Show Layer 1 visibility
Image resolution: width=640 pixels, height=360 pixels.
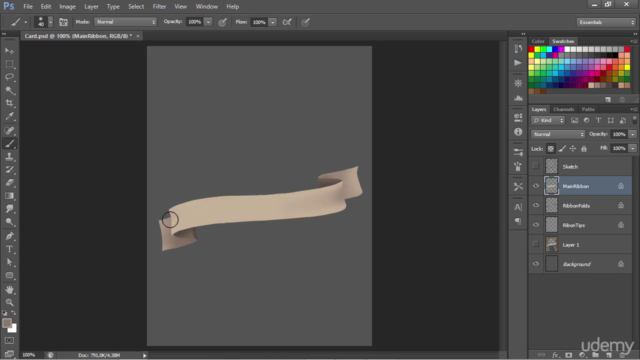pos(536,244)
